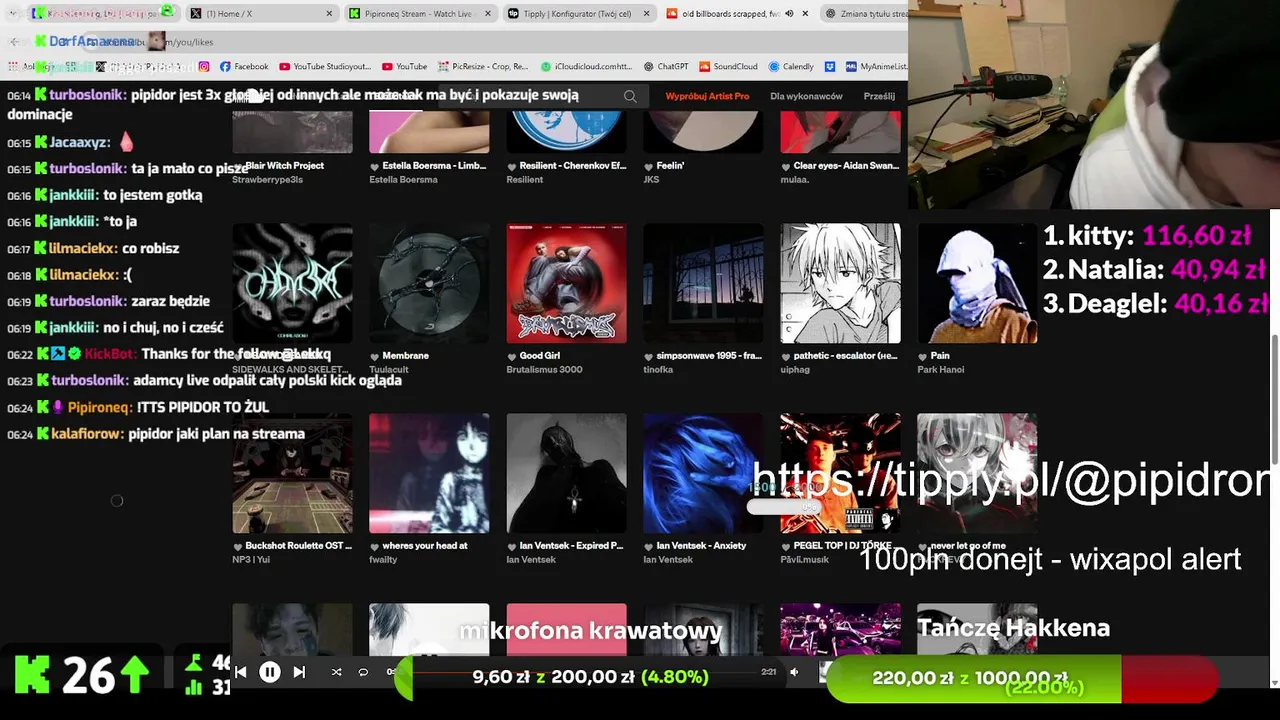Toggle heart next to Good Girl
Screen dimensions: 1280x720
pos(512,356)
